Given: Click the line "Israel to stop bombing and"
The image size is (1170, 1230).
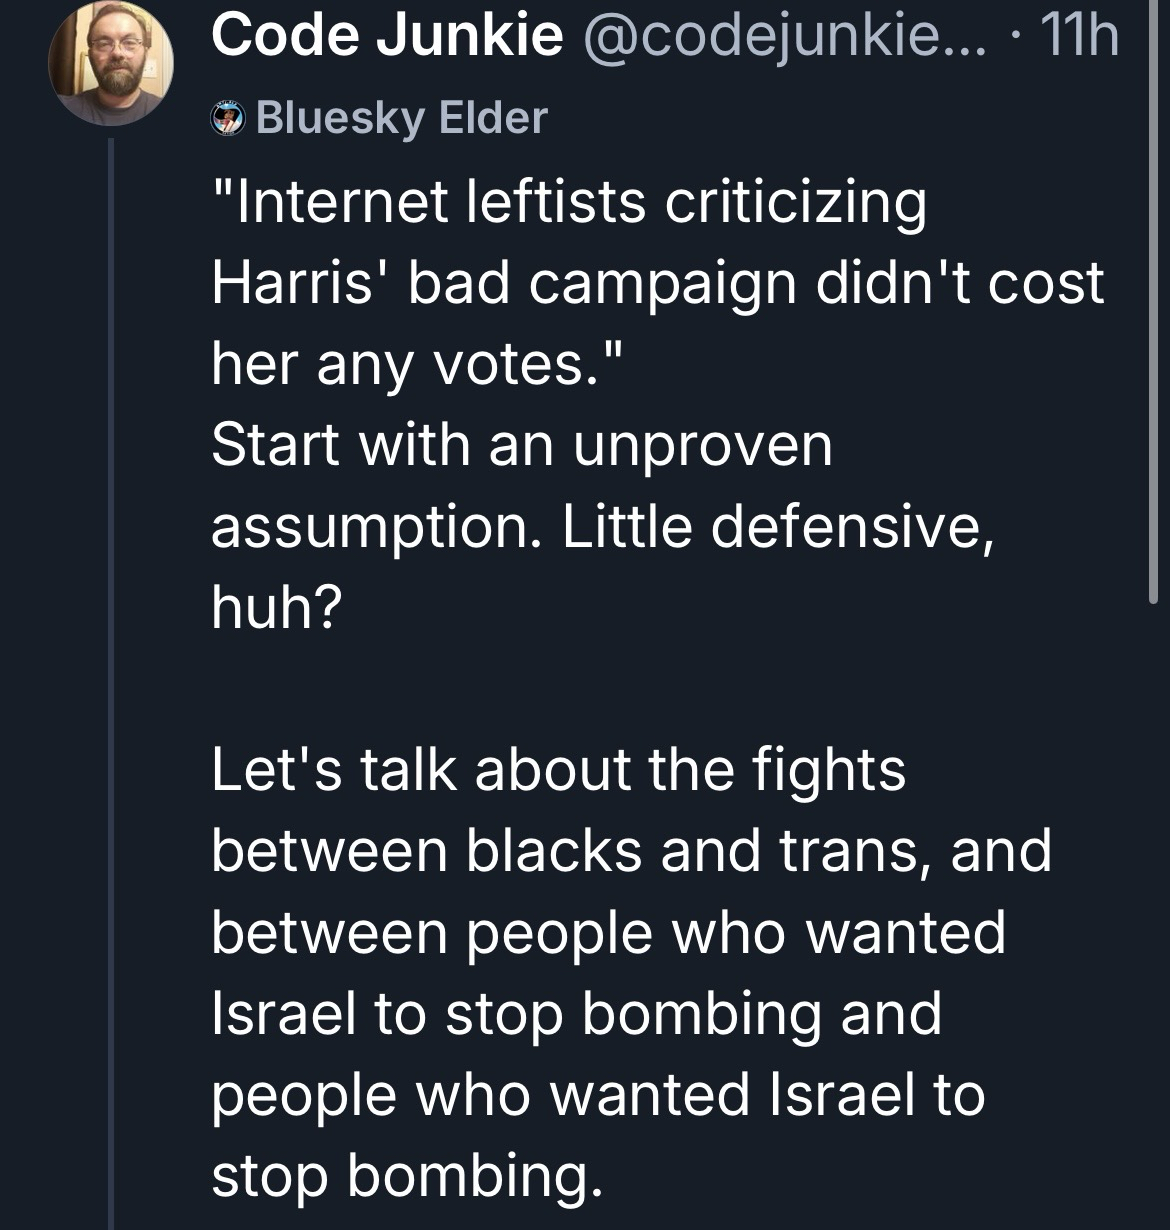Looking at the screenshot, I should coord(576,1013).
